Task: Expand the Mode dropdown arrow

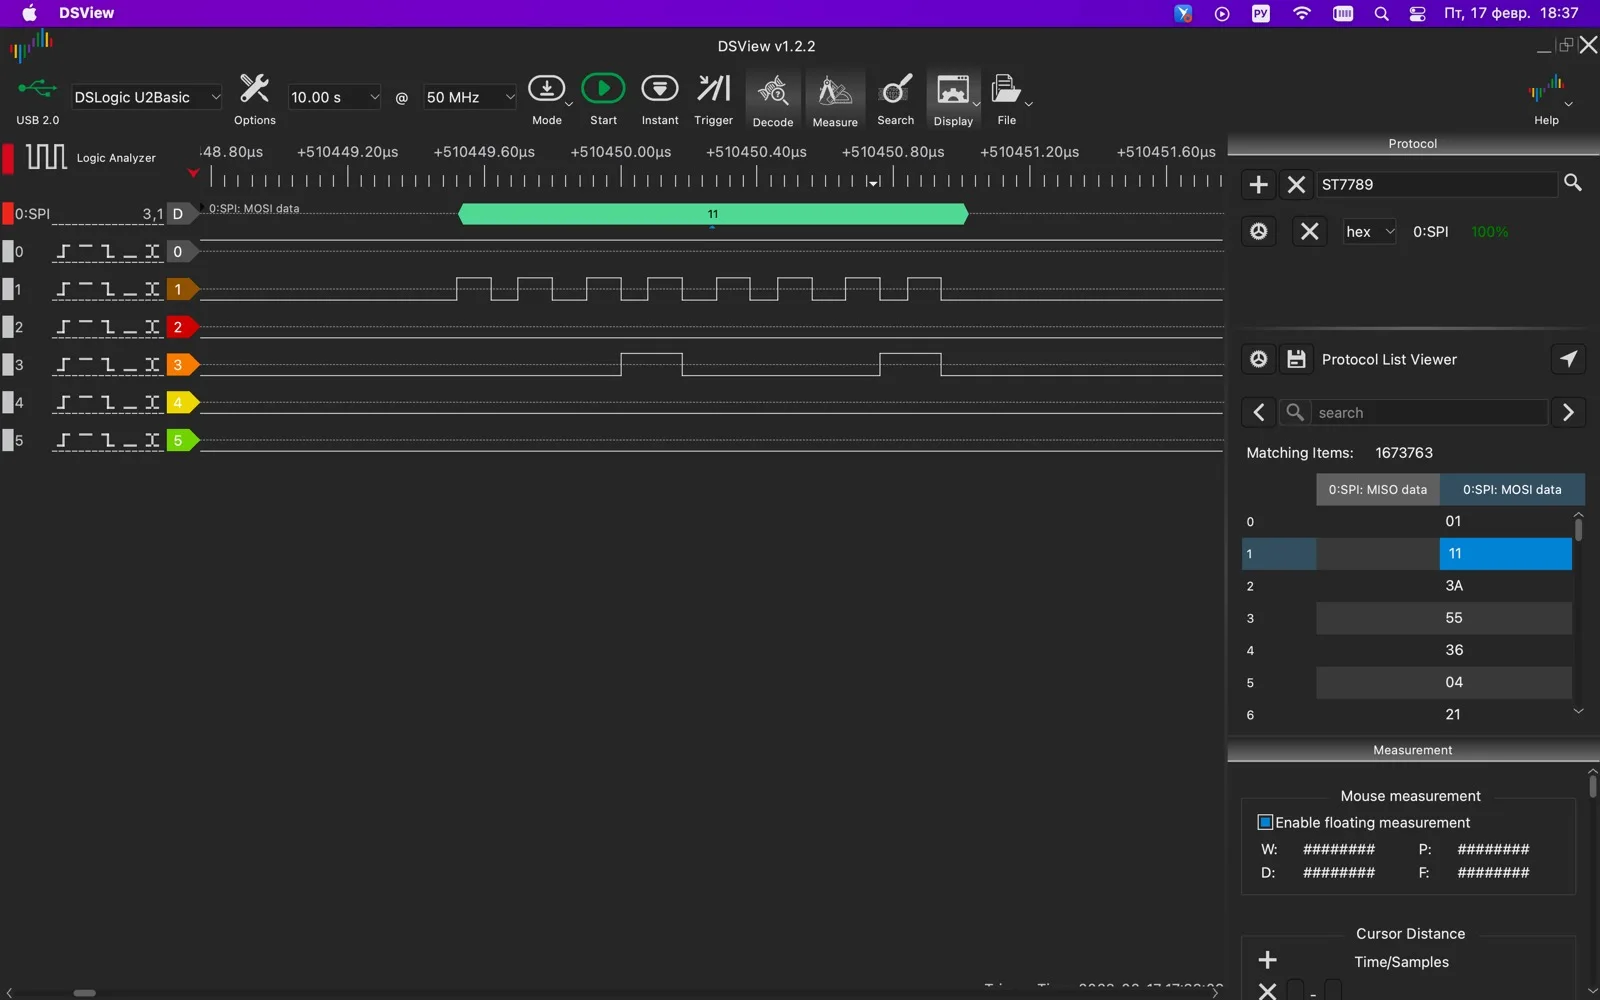Action: tap(569, 104)
